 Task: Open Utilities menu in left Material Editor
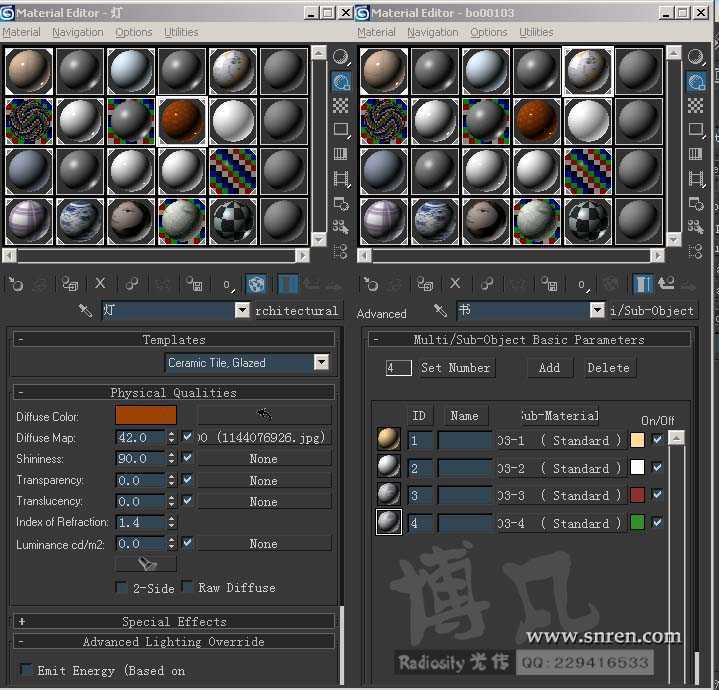click(x=181, y=32)
